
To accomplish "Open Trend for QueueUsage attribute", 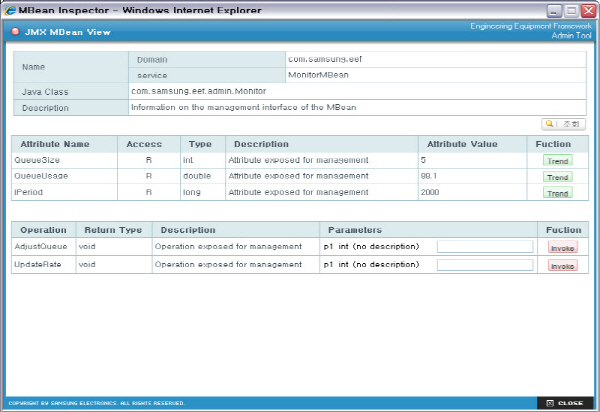I will (557, 177).
